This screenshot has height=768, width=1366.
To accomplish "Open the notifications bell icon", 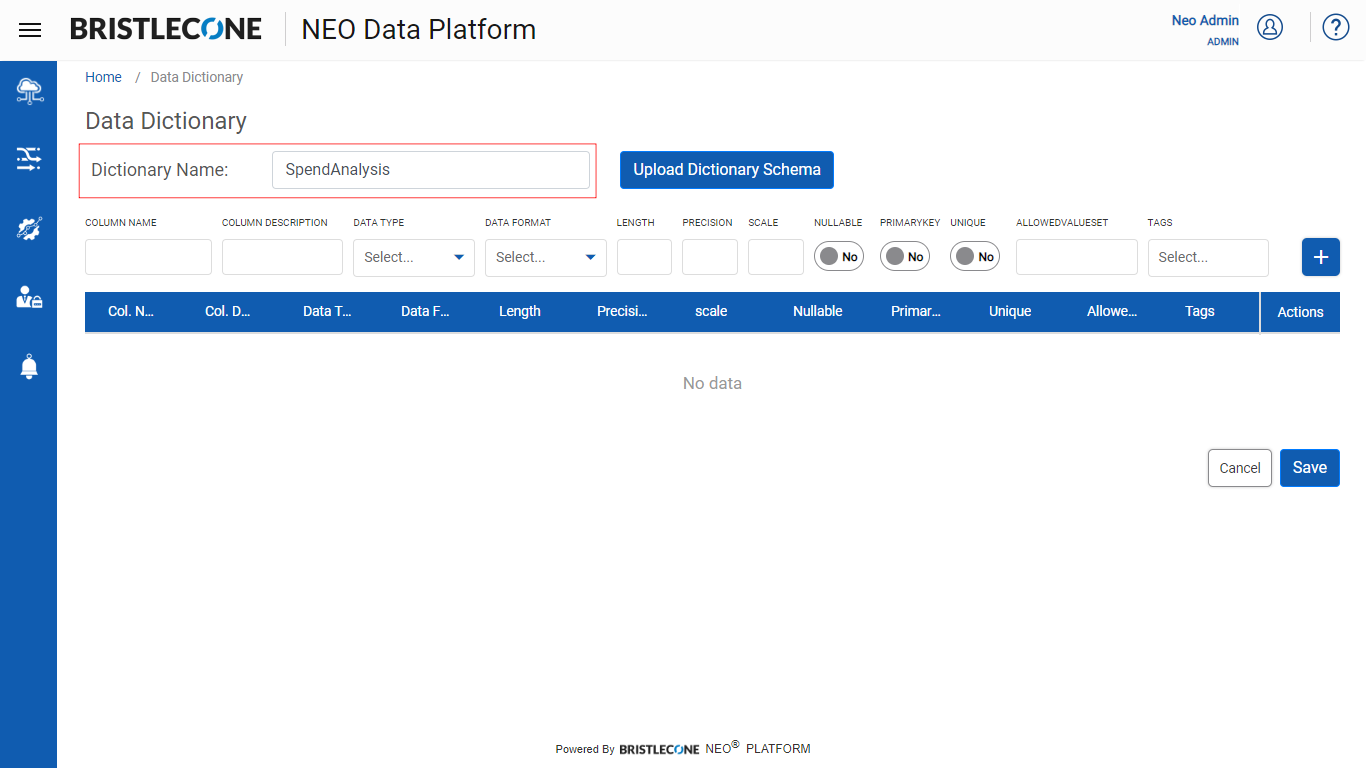I will tap(29, 366).
